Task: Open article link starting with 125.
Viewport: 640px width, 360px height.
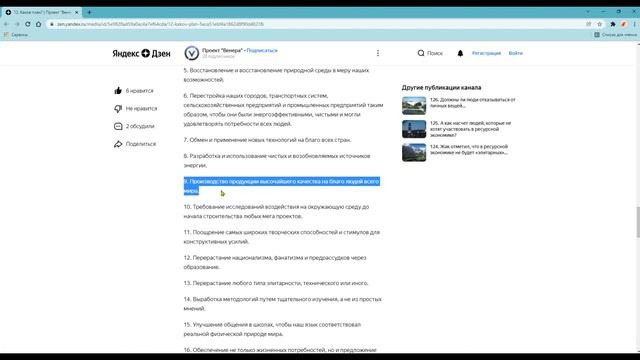Action: click(x=470, y=129)
